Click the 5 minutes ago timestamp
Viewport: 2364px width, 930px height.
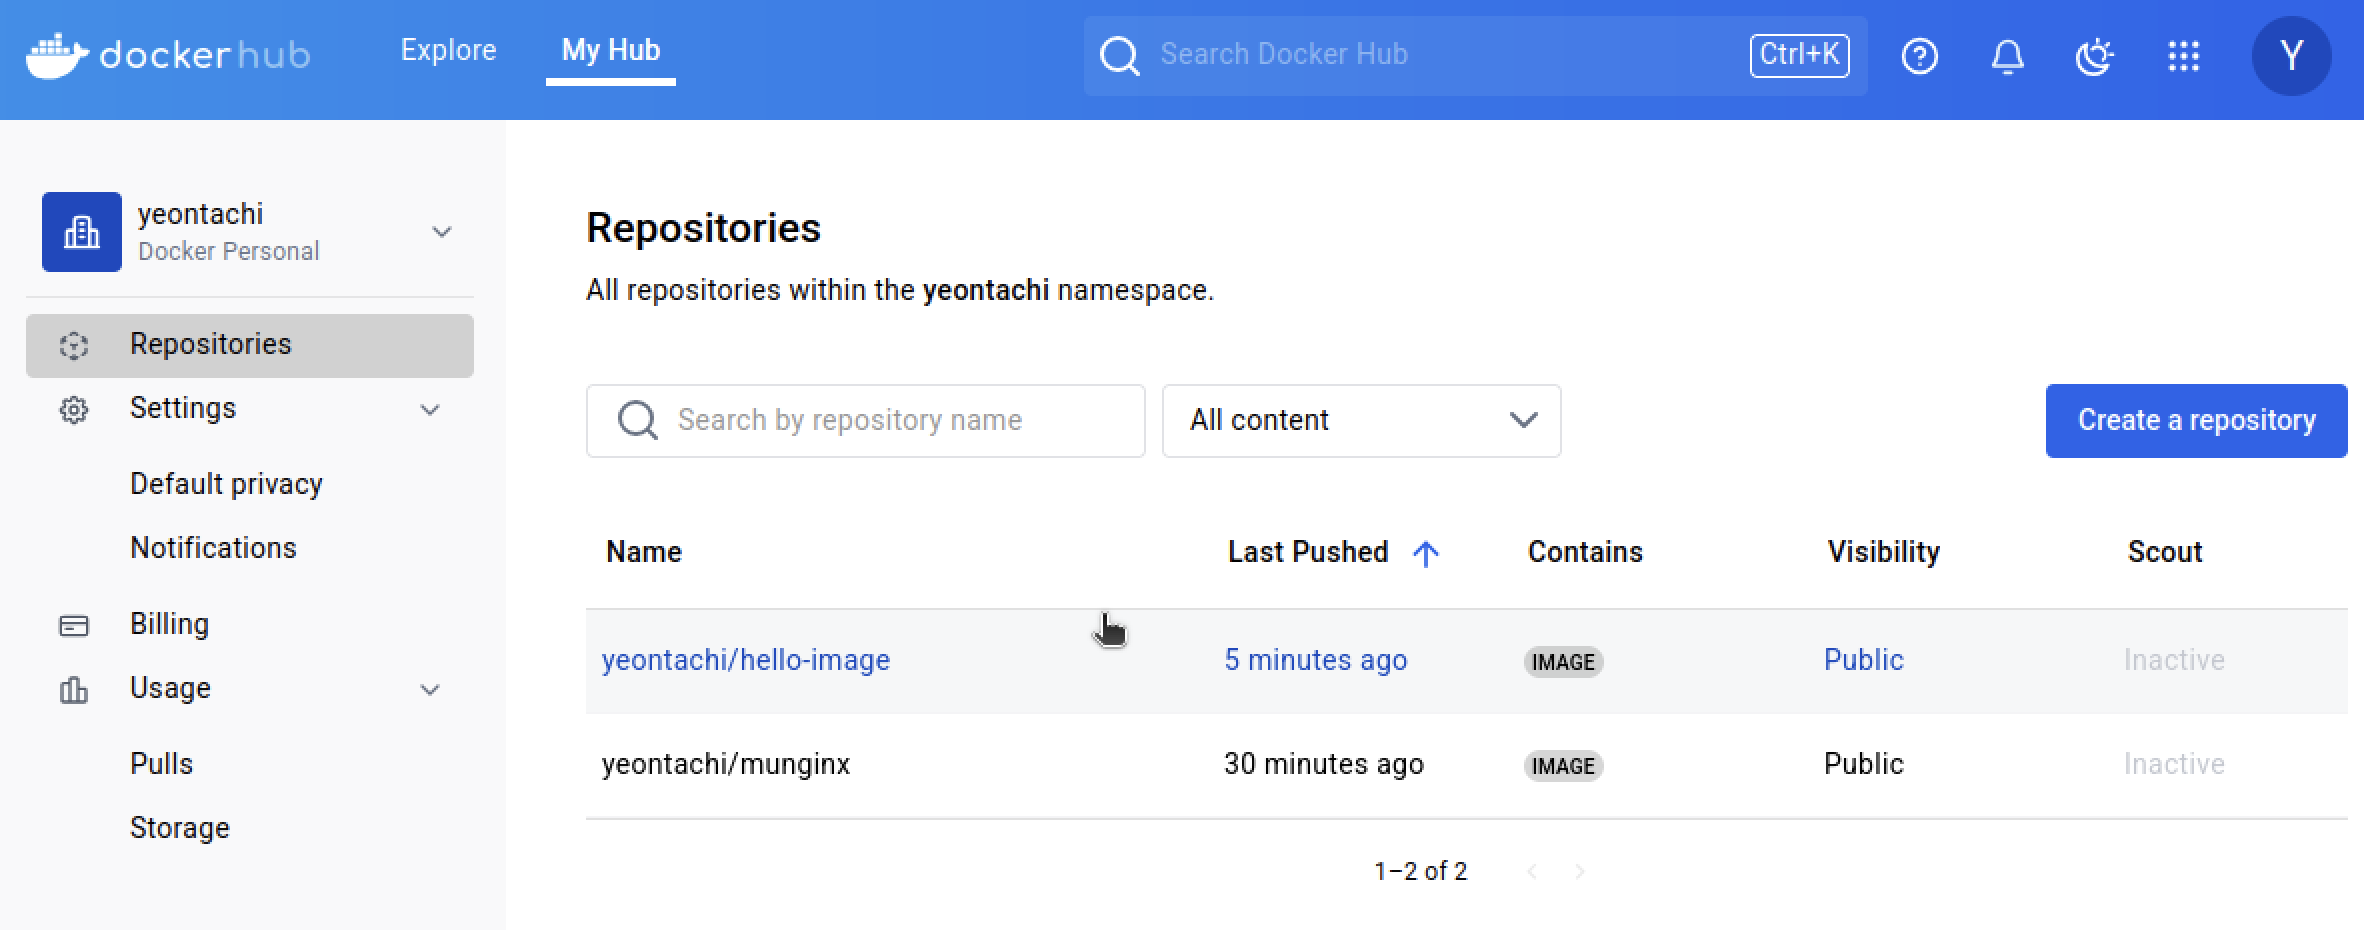click(x=1316, y=660)
